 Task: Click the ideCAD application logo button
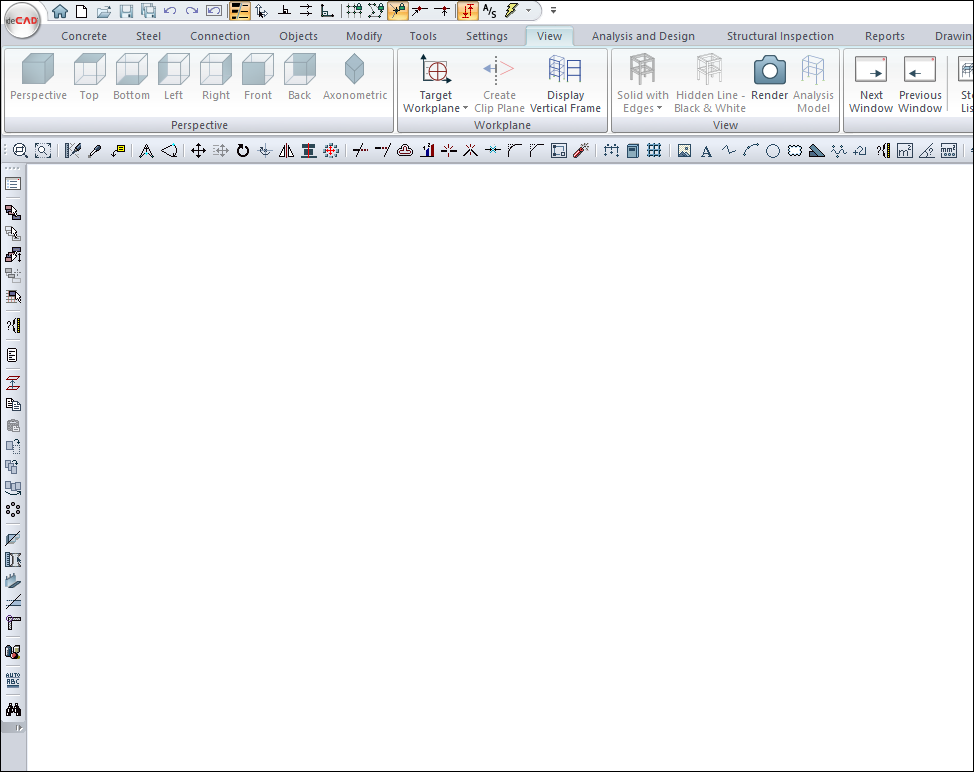click(21, 19)
